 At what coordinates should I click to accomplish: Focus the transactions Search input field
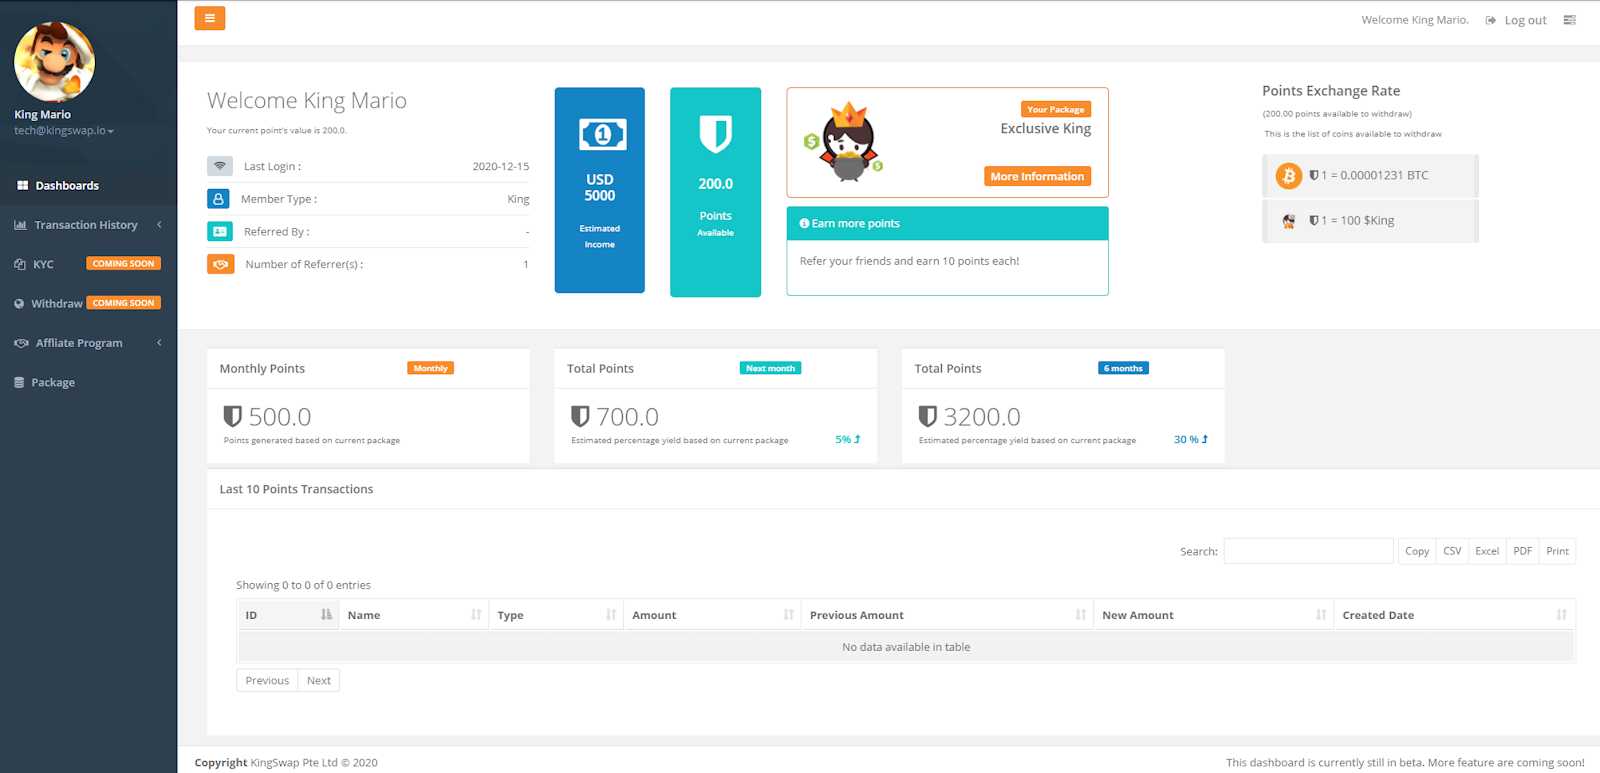[x=1308, y=551]
